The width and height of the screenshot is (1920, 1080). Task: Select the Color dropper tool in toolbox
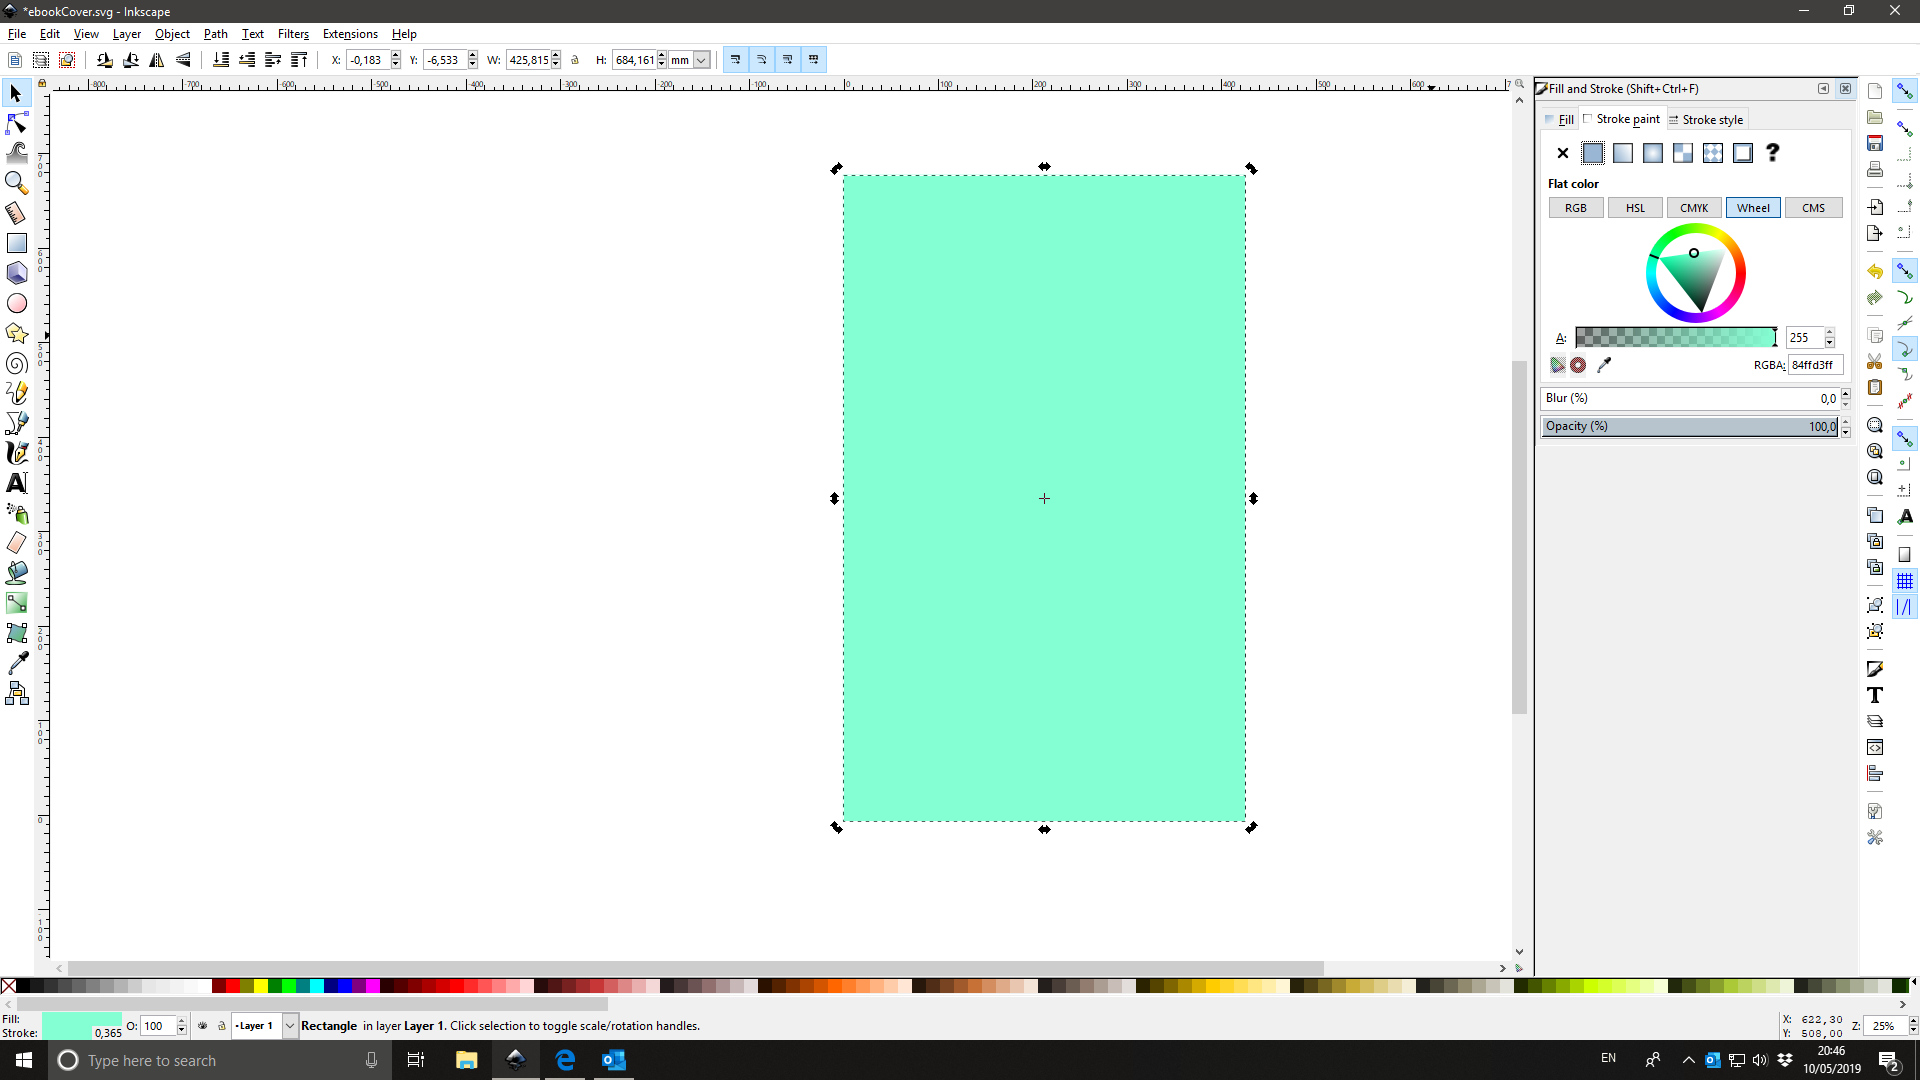pyautogui.click(x=16, y=663)
